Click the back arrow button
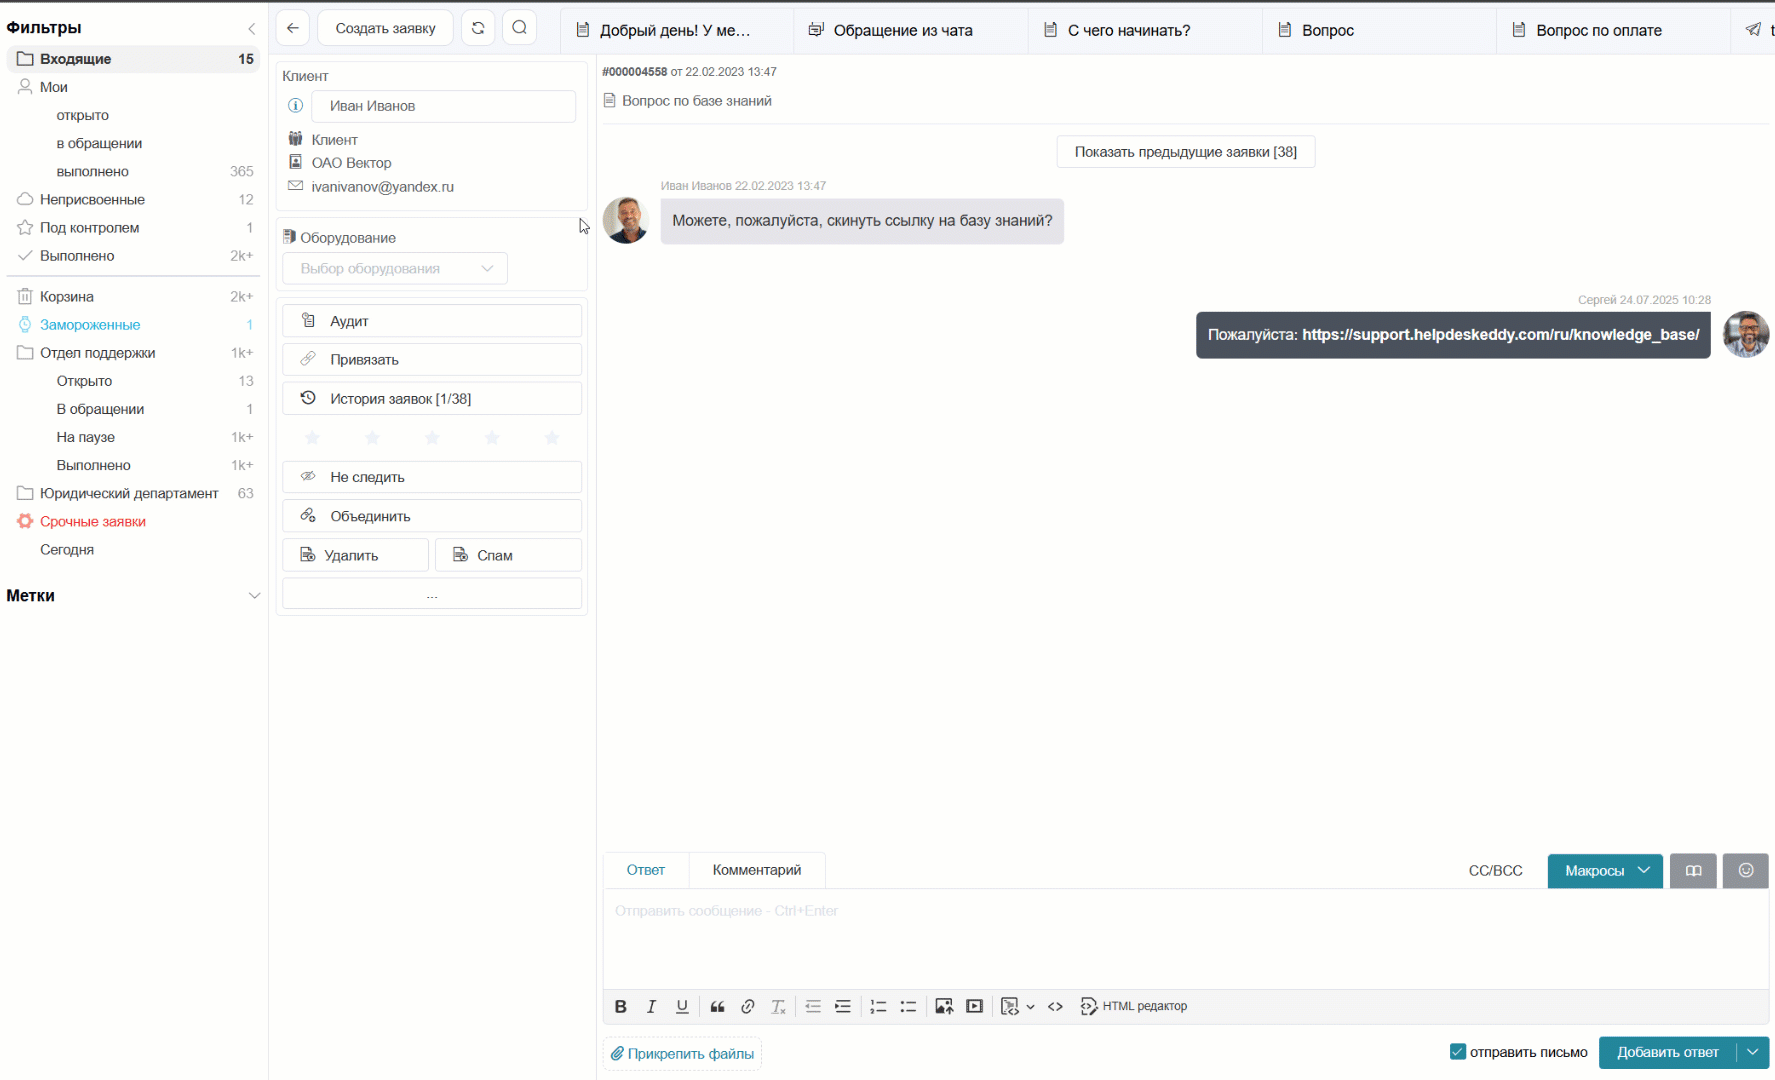The image size is (1775, 1080). pyautogui.click(x=292, y=28)
